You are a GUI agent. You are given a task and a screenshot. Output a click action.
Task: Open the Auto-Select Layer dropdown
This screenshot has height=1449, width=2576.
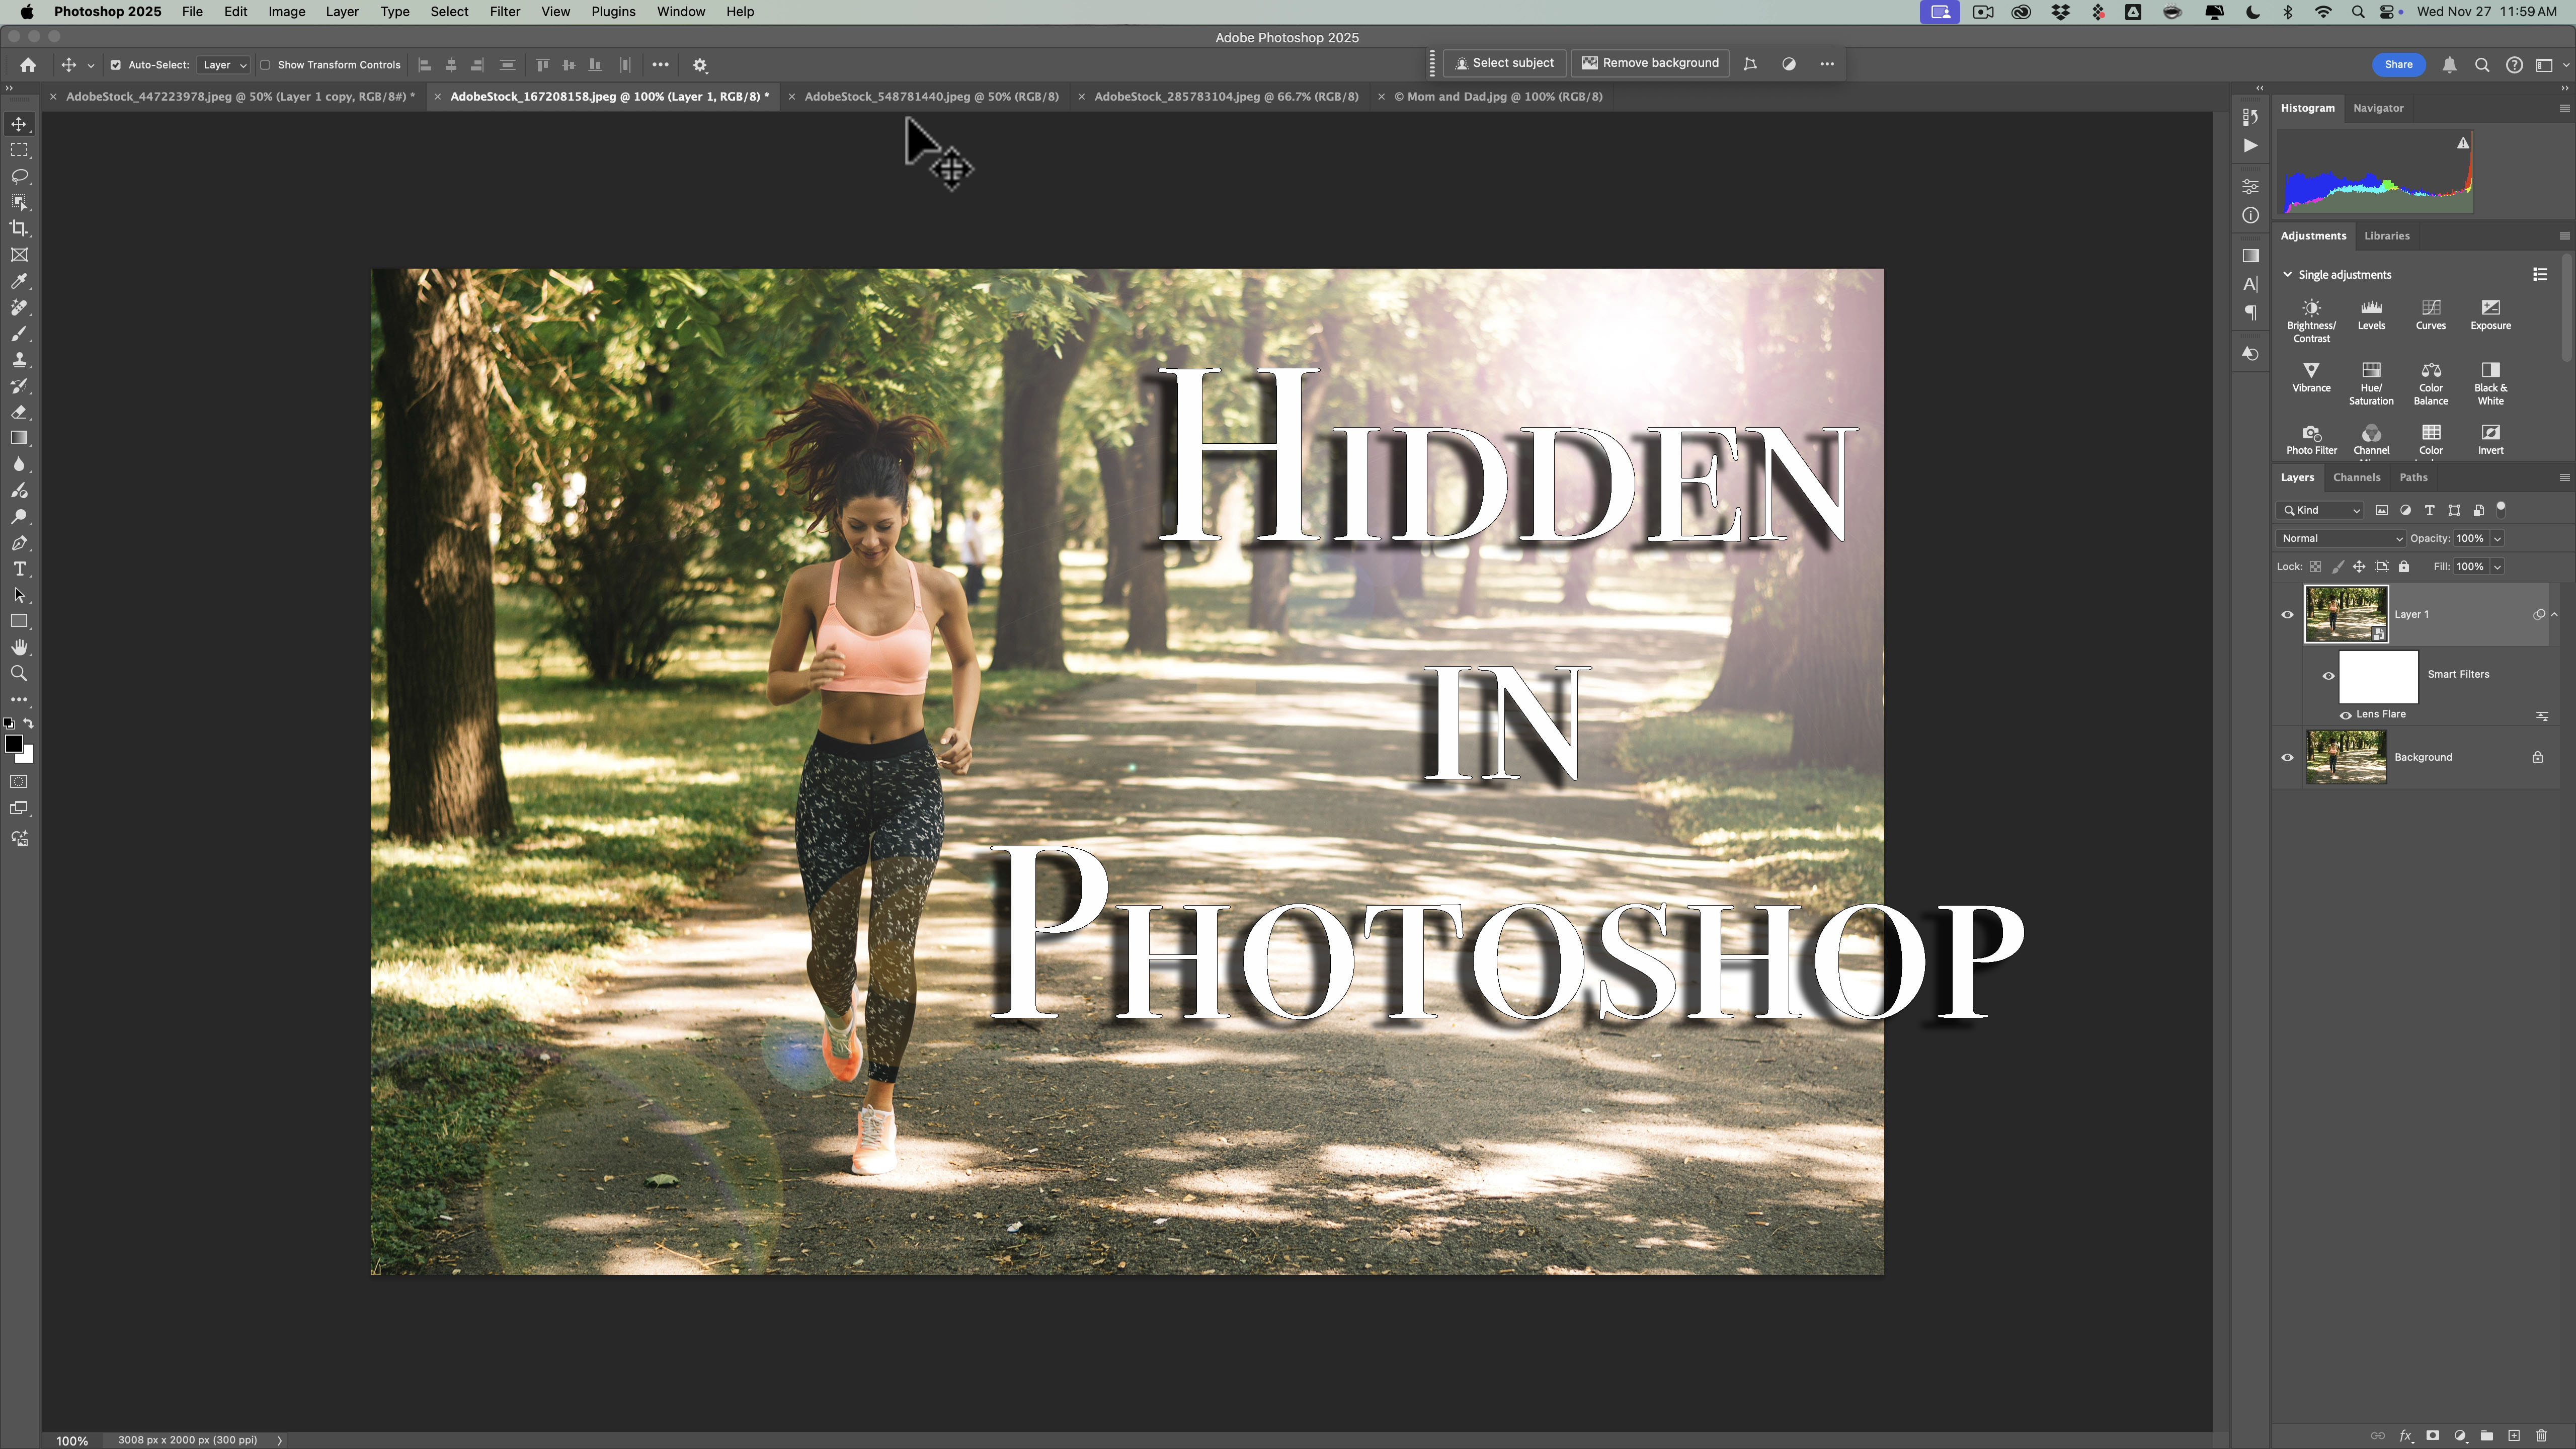223,65
